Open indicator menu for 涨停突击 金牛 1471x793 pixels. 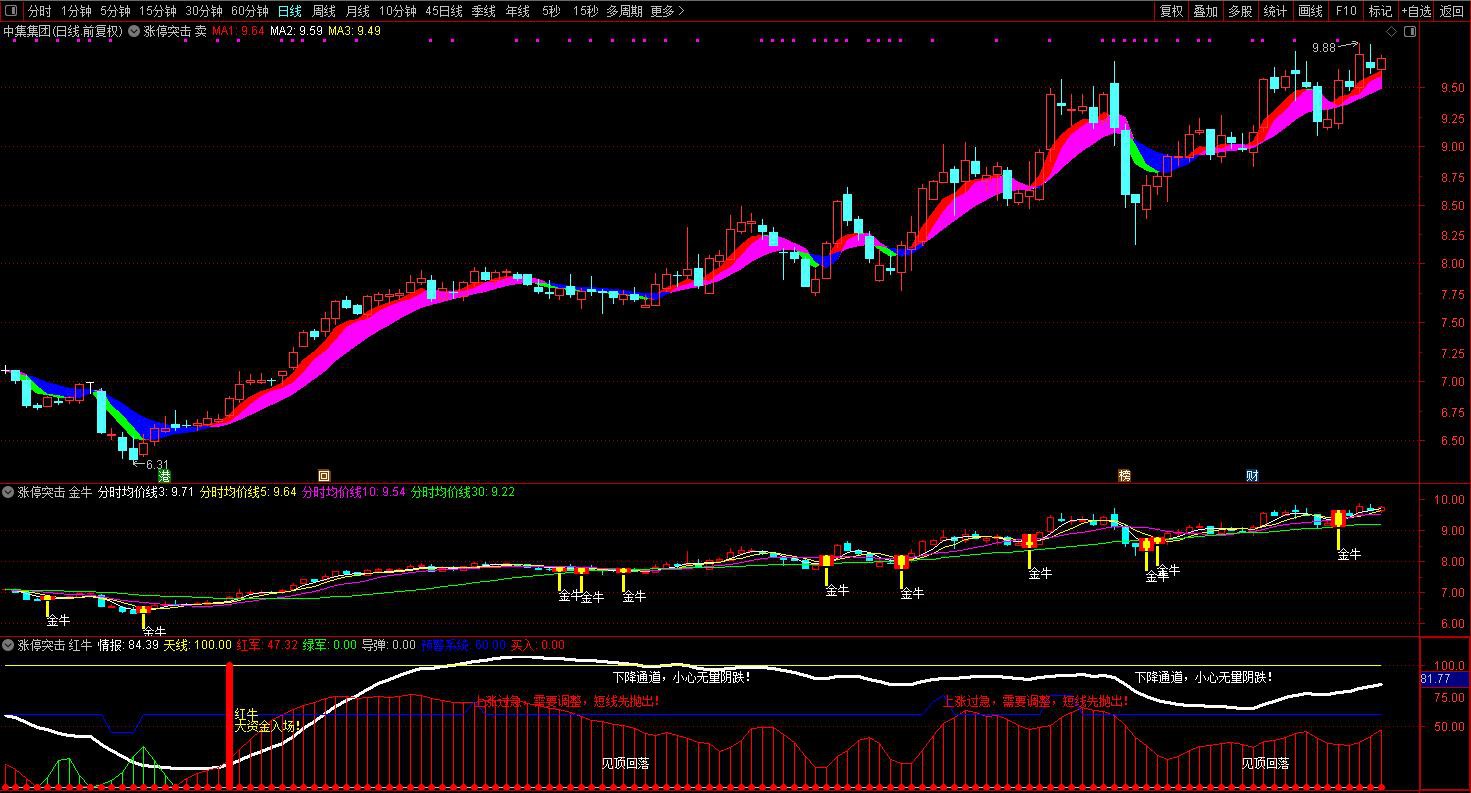(8, 492)
